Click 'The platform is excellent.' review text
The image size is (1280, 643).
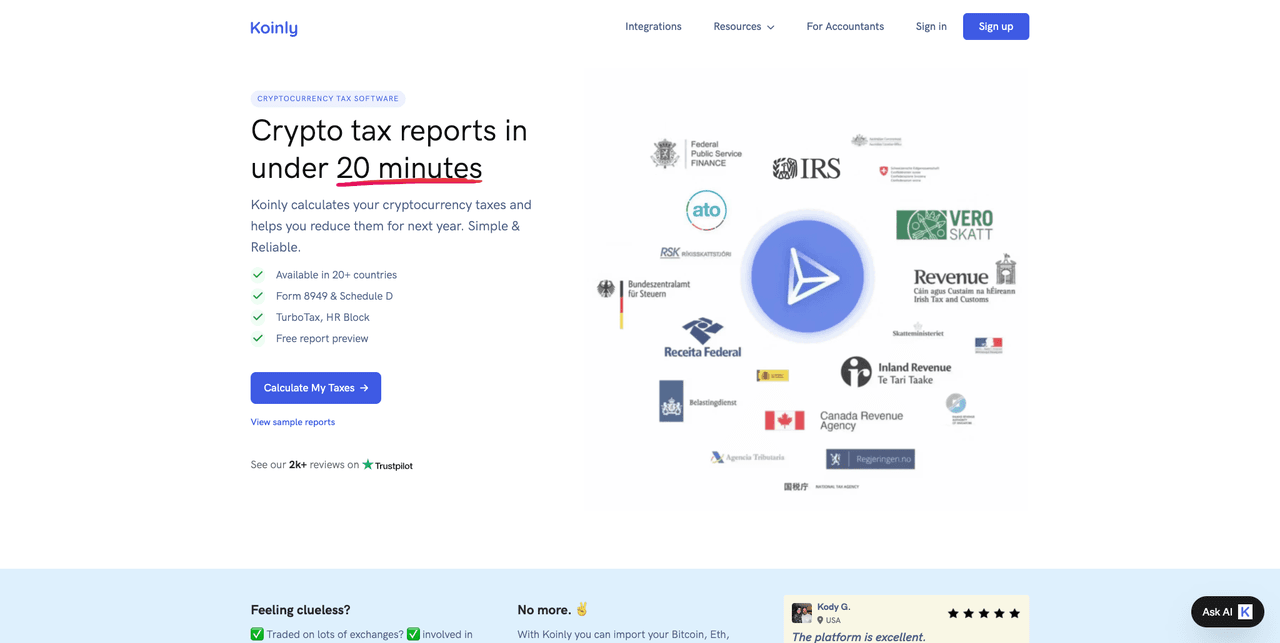click(859, 637)
